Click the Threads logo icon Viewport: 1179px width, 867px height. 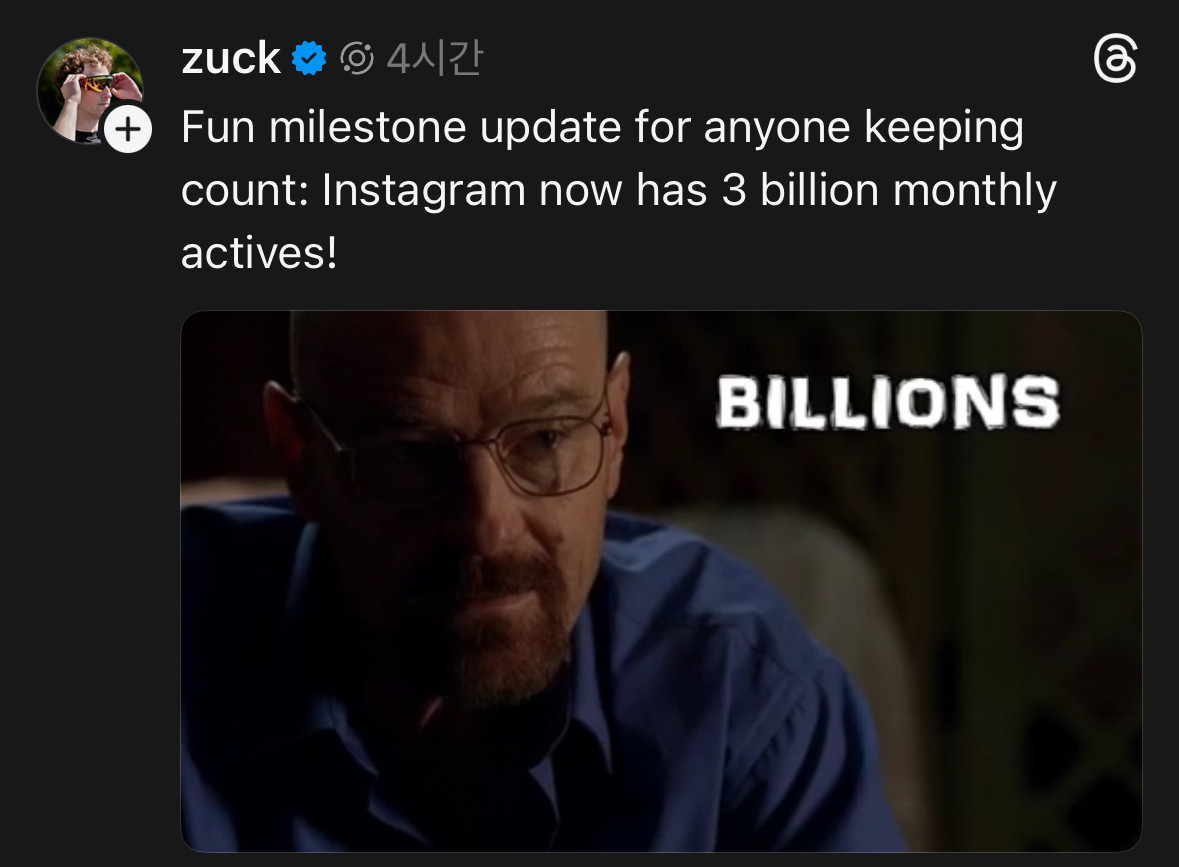[x=1115, y=58]
